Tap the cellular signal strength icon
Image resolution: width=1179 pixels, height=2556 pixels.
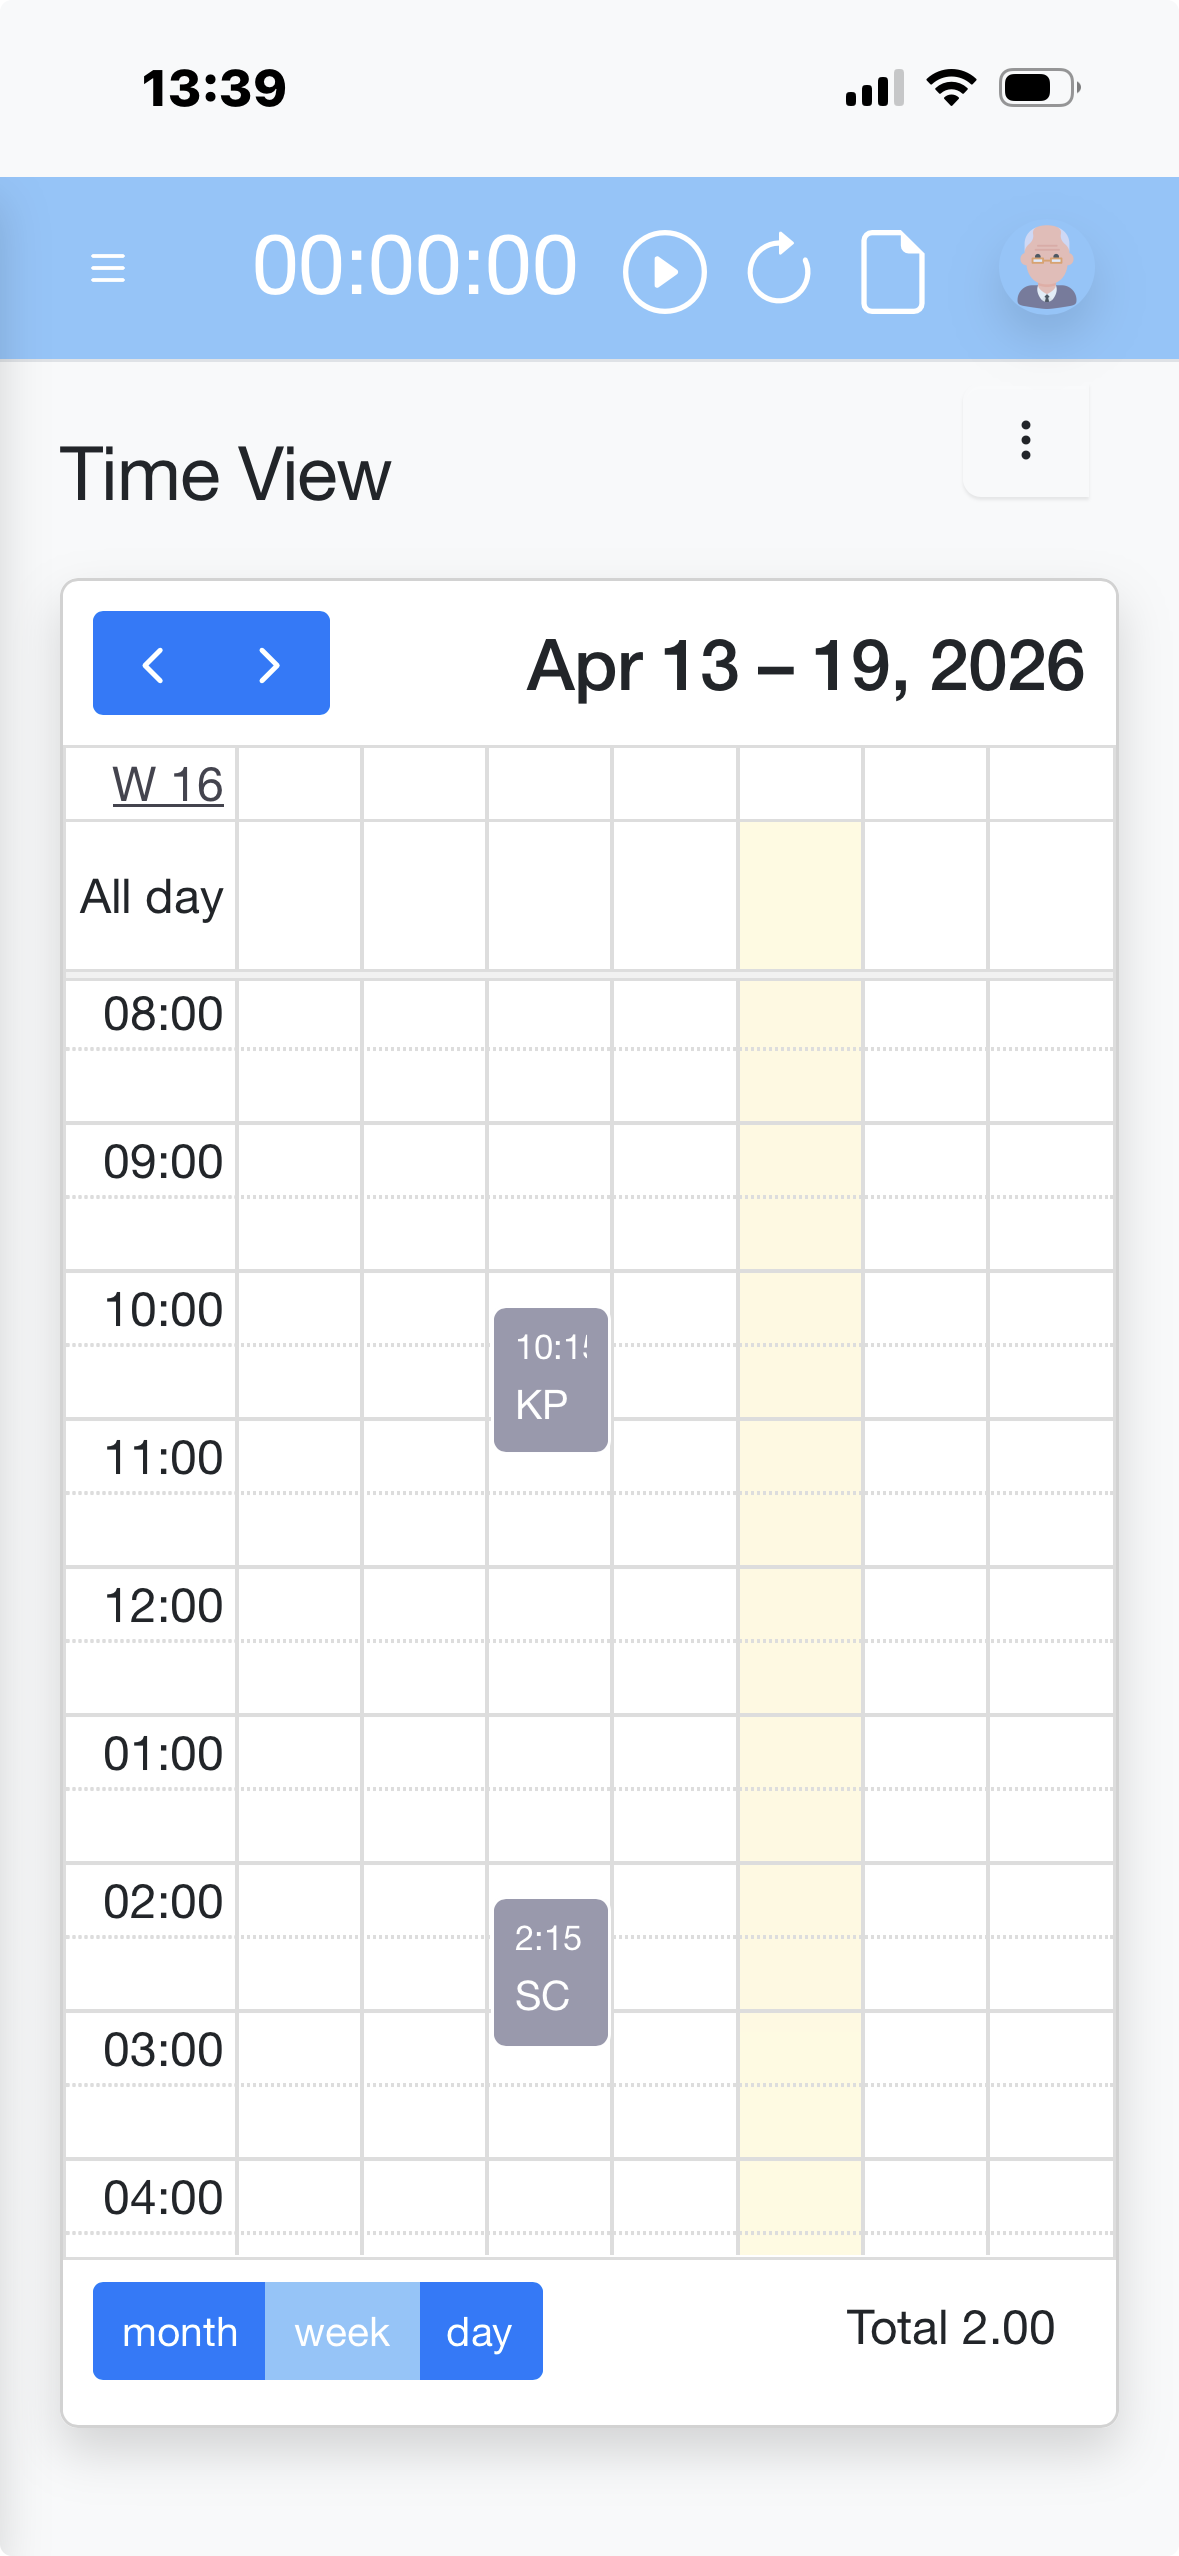(x=874, y=88)
